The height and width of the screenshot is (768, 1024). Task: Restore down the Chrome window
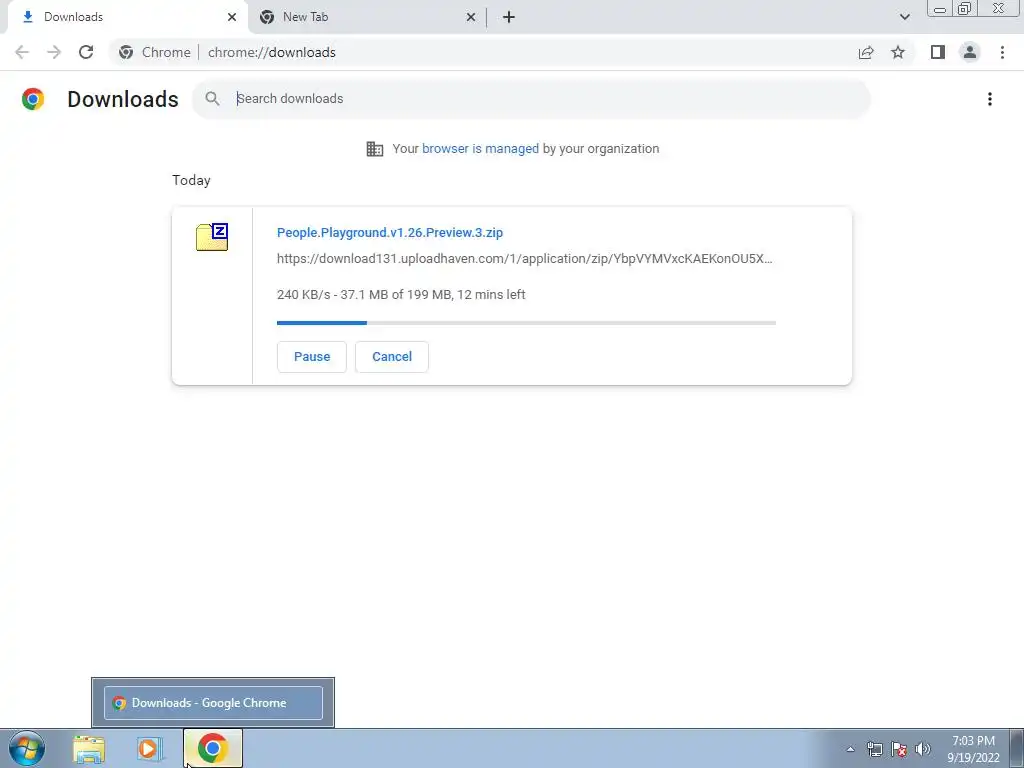[964, 8]
